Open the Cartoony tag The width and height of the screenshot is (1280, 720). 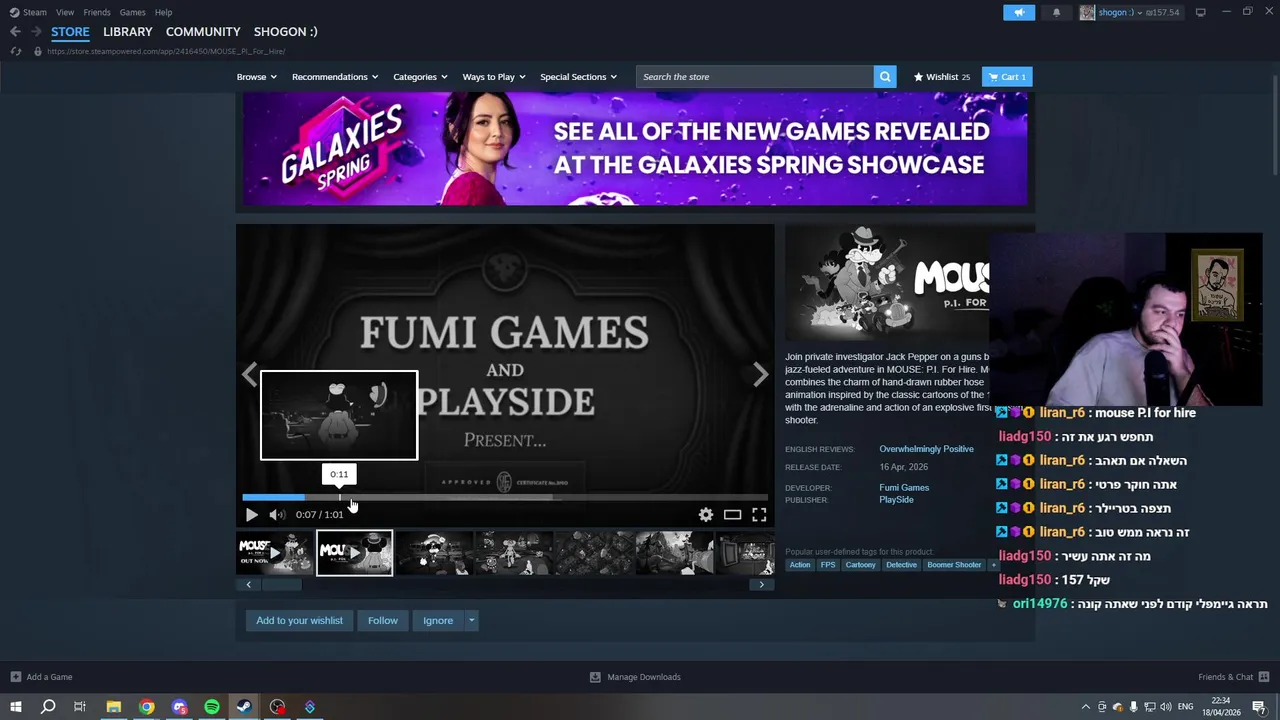pyautogui.click(x=860, y=565)
